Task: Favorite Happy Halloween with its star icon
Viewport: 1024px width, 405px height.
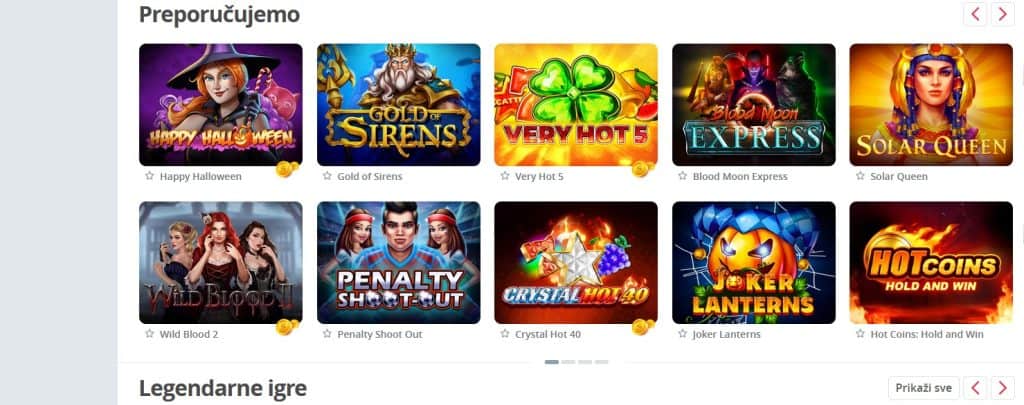Action: [x=150, y=176]
